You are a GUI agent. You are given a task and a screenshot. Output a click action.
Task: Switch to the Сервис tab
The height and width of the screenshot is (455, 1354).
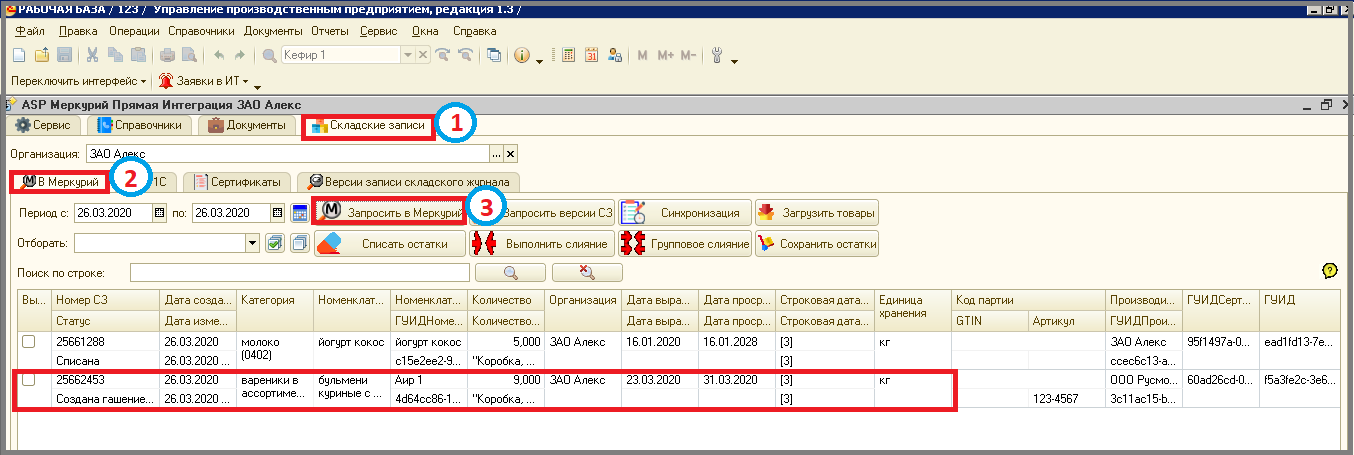(x=43, y=126)
